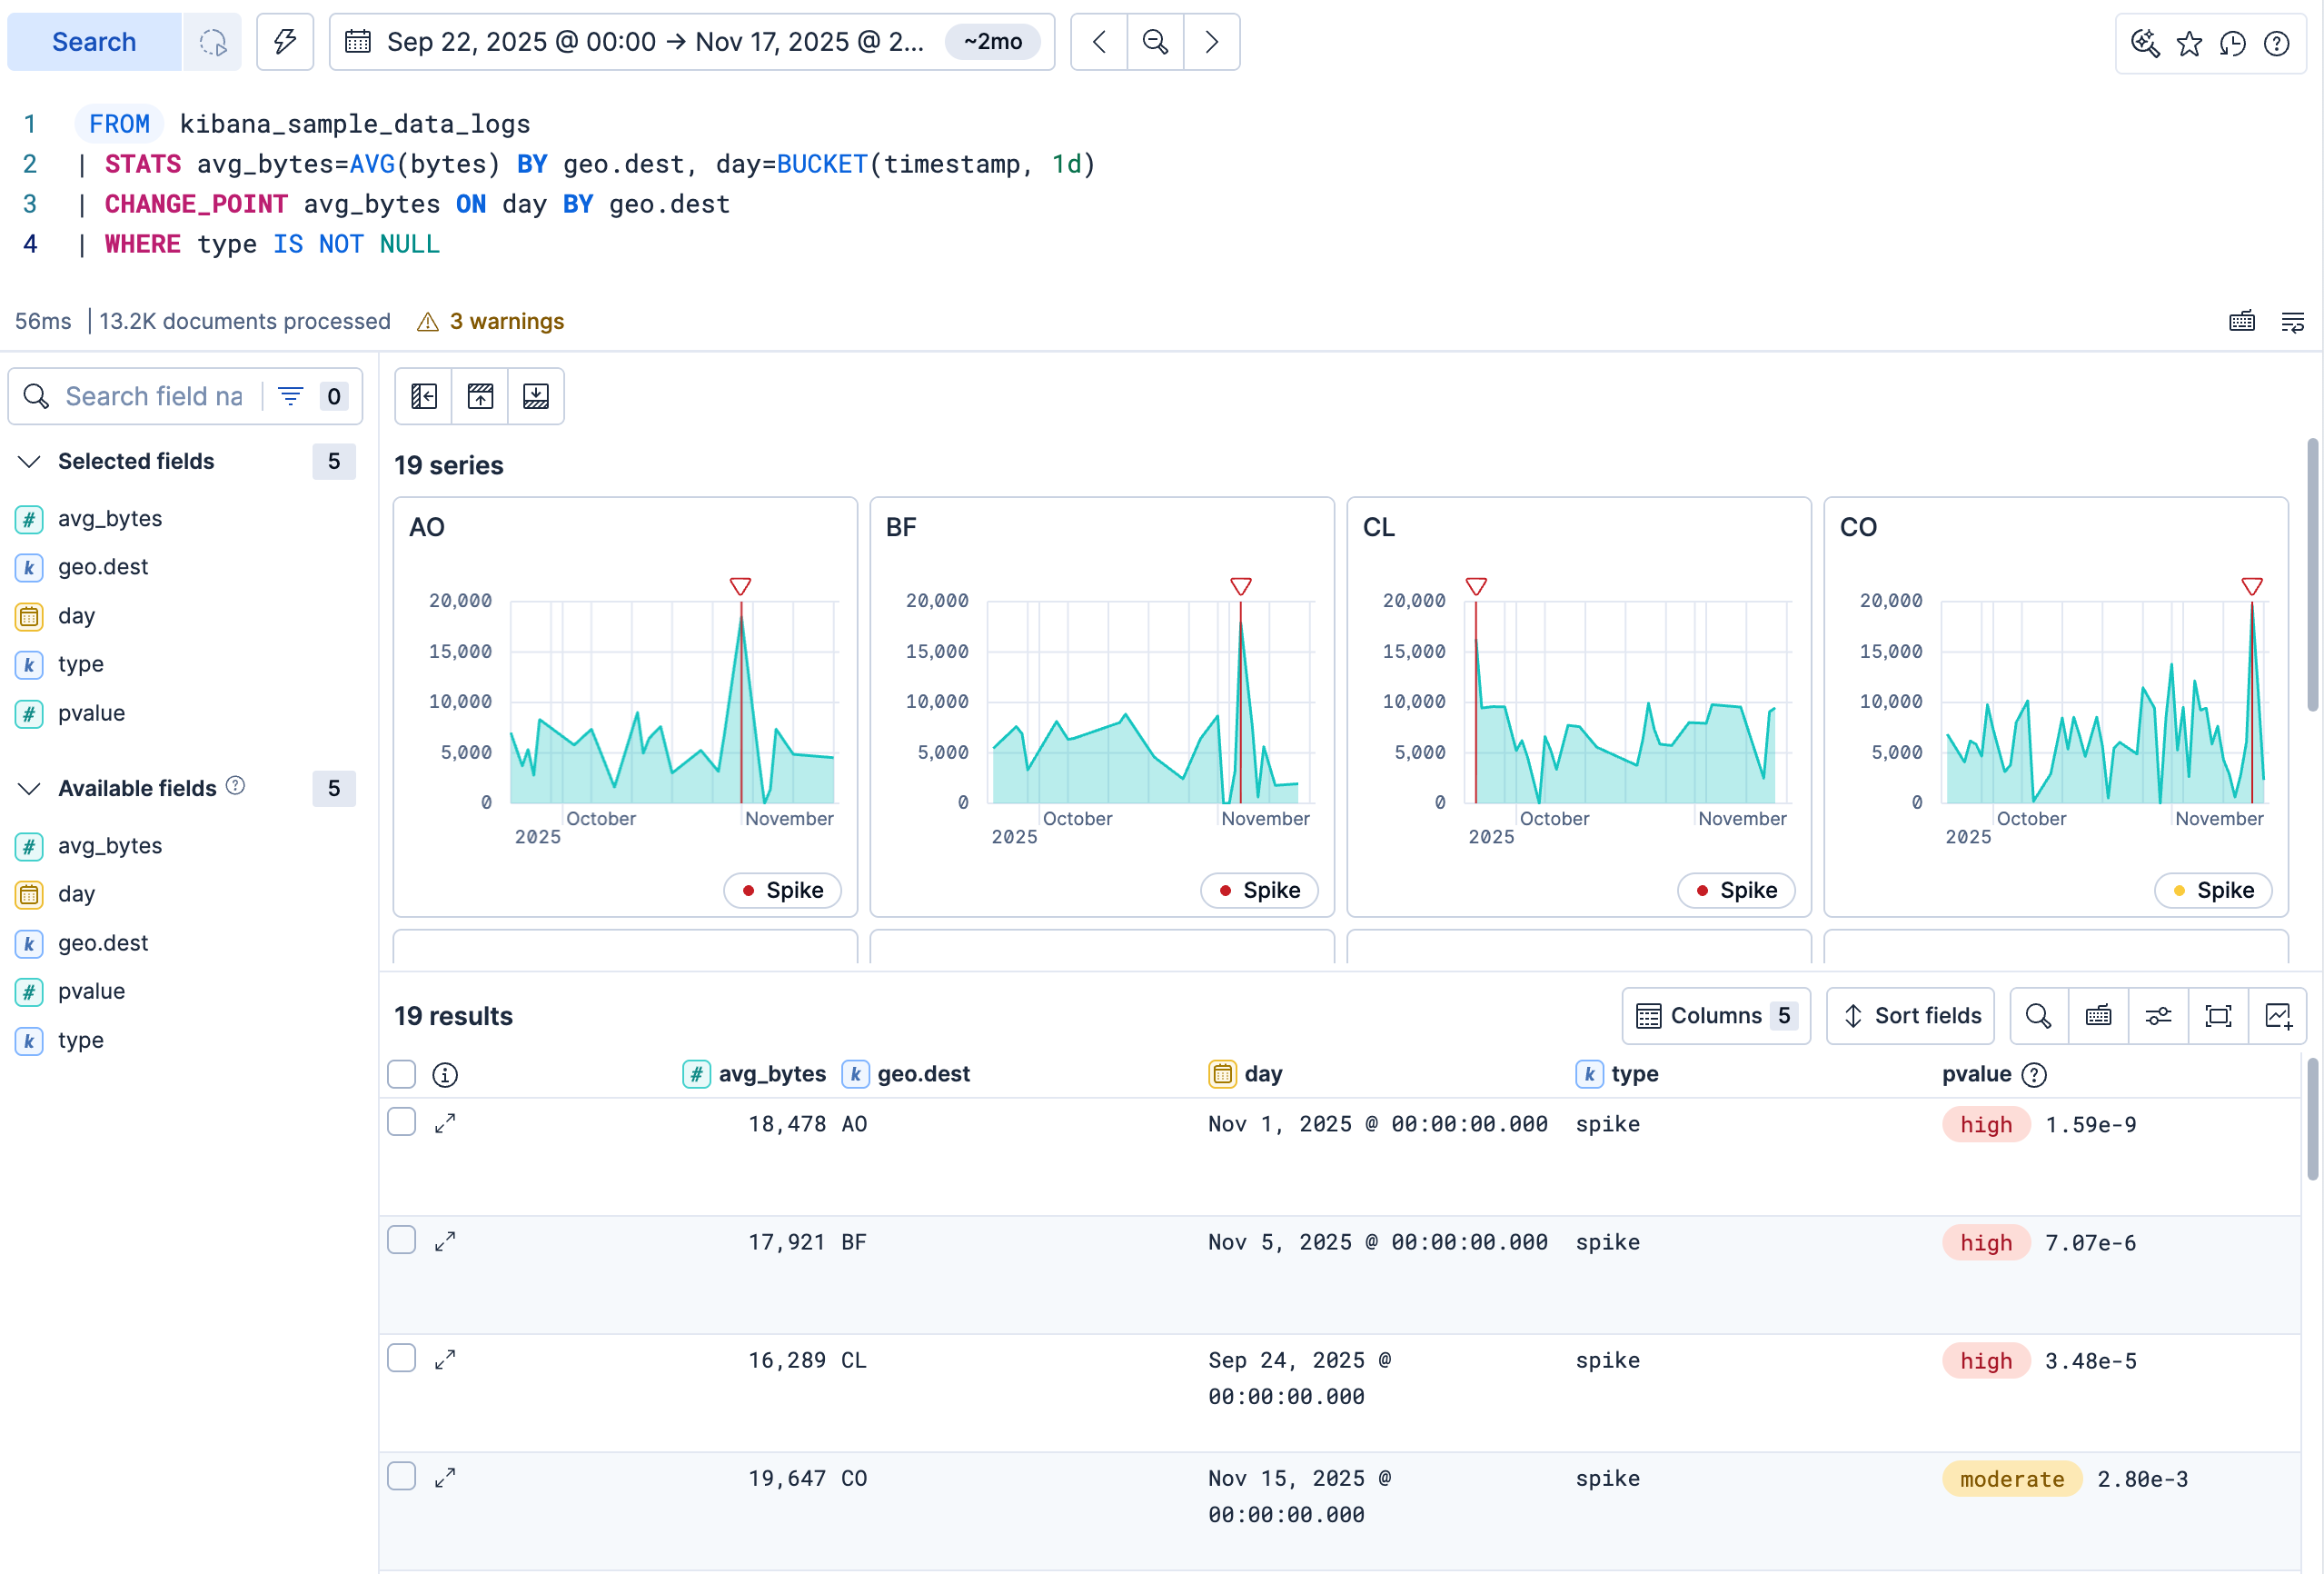Screen dimensions: 2324x1574
Task: Focus the Search field names input
Action: [x=154, y=396]
